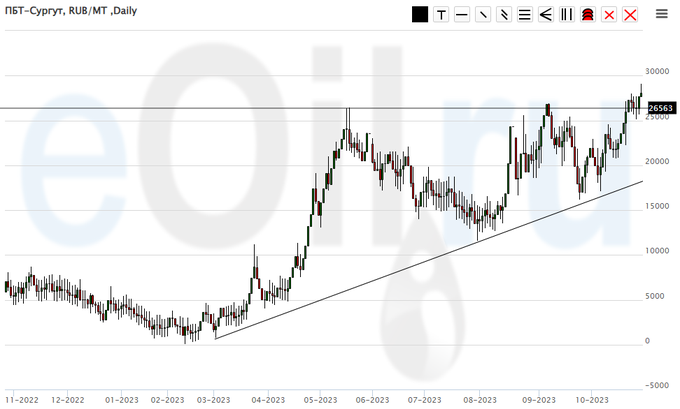Click the 26563 current price label
680x409 pixels.
pos(660,108)
